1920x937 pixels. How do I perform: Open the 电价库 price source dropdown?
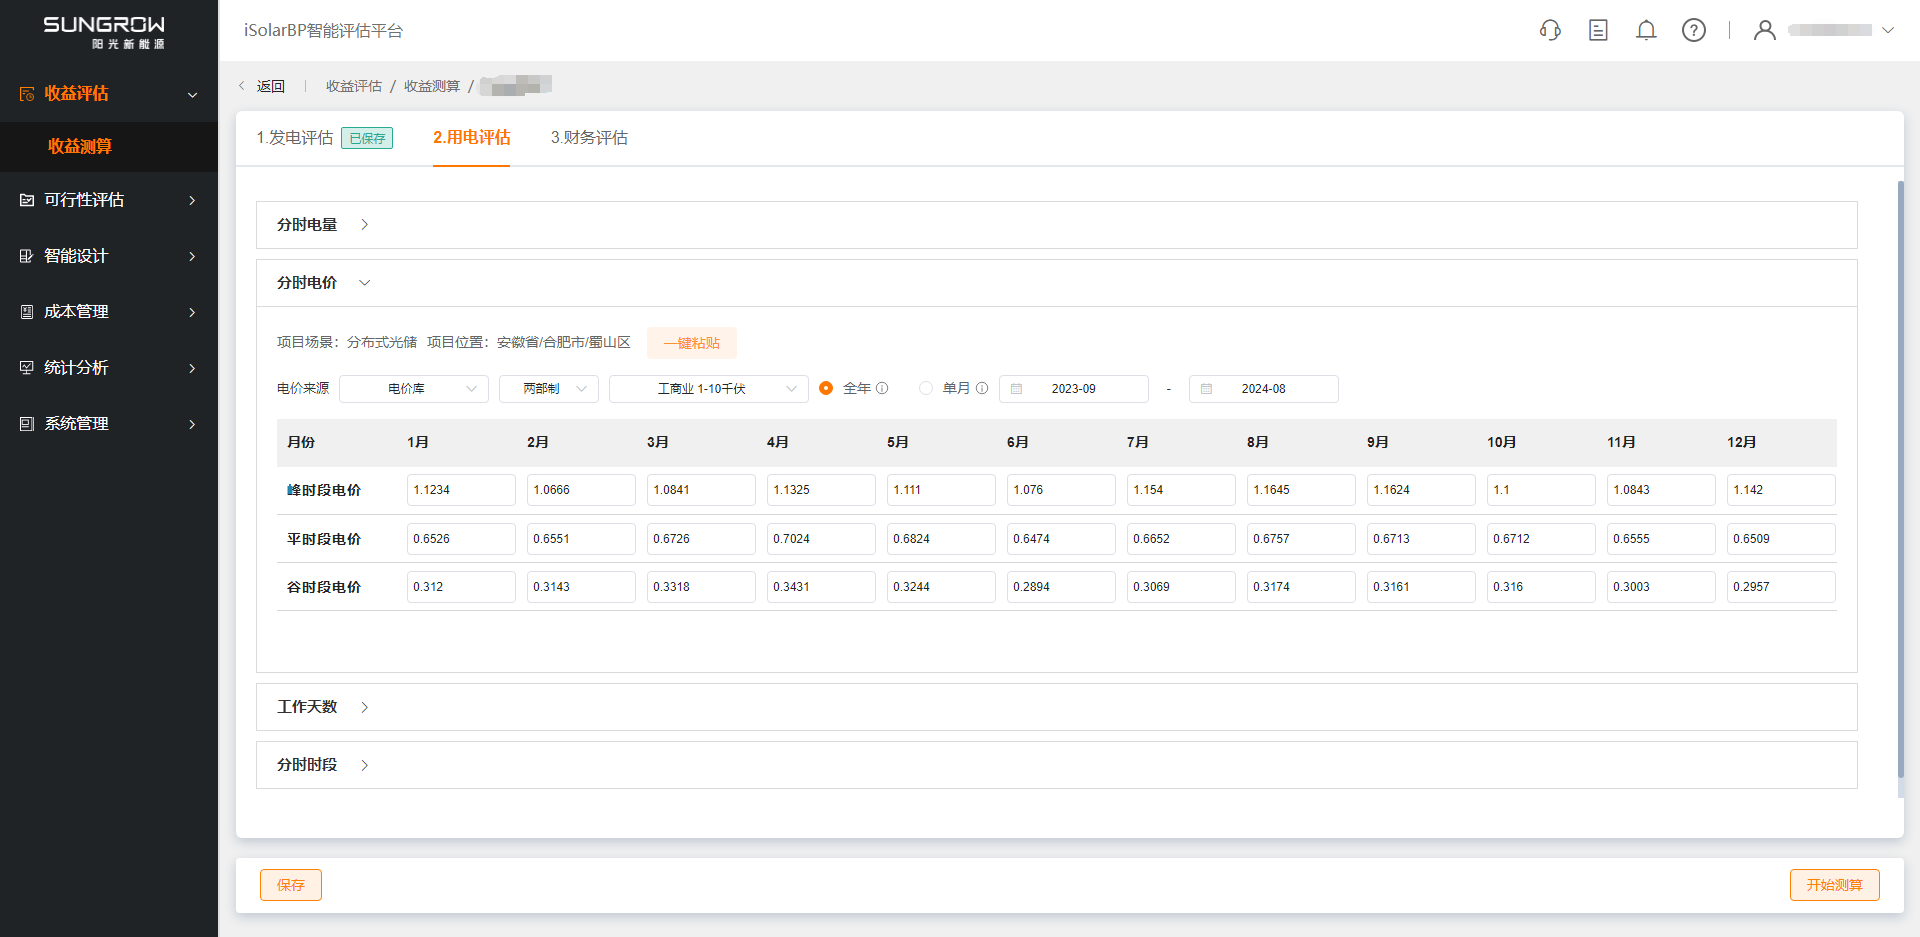click(413, 389)
